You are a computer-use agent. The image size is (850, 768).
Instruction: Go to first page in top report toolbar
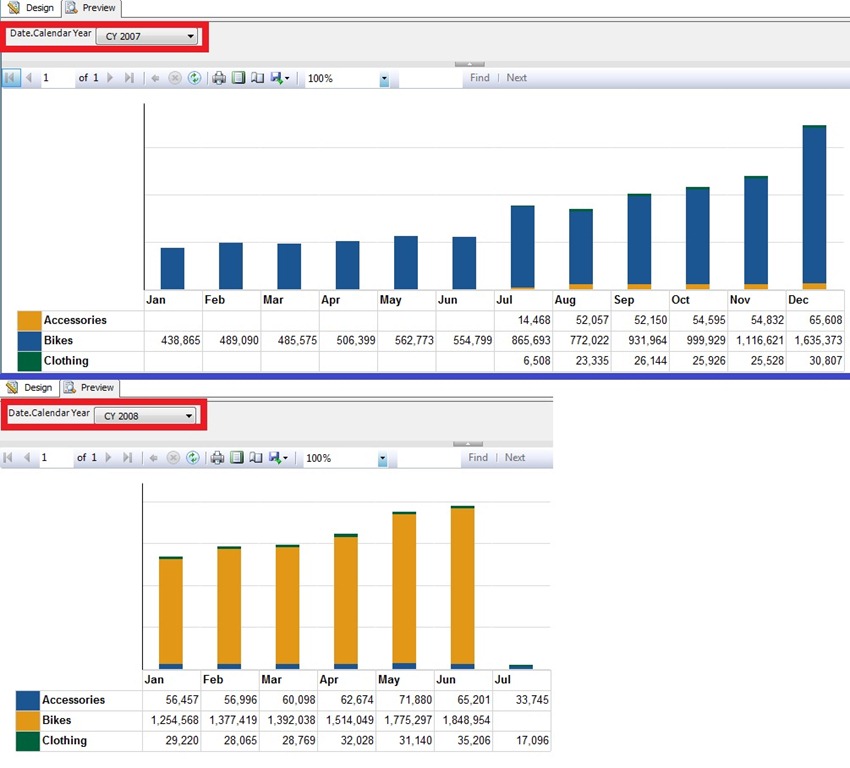[x=10, y=78]
